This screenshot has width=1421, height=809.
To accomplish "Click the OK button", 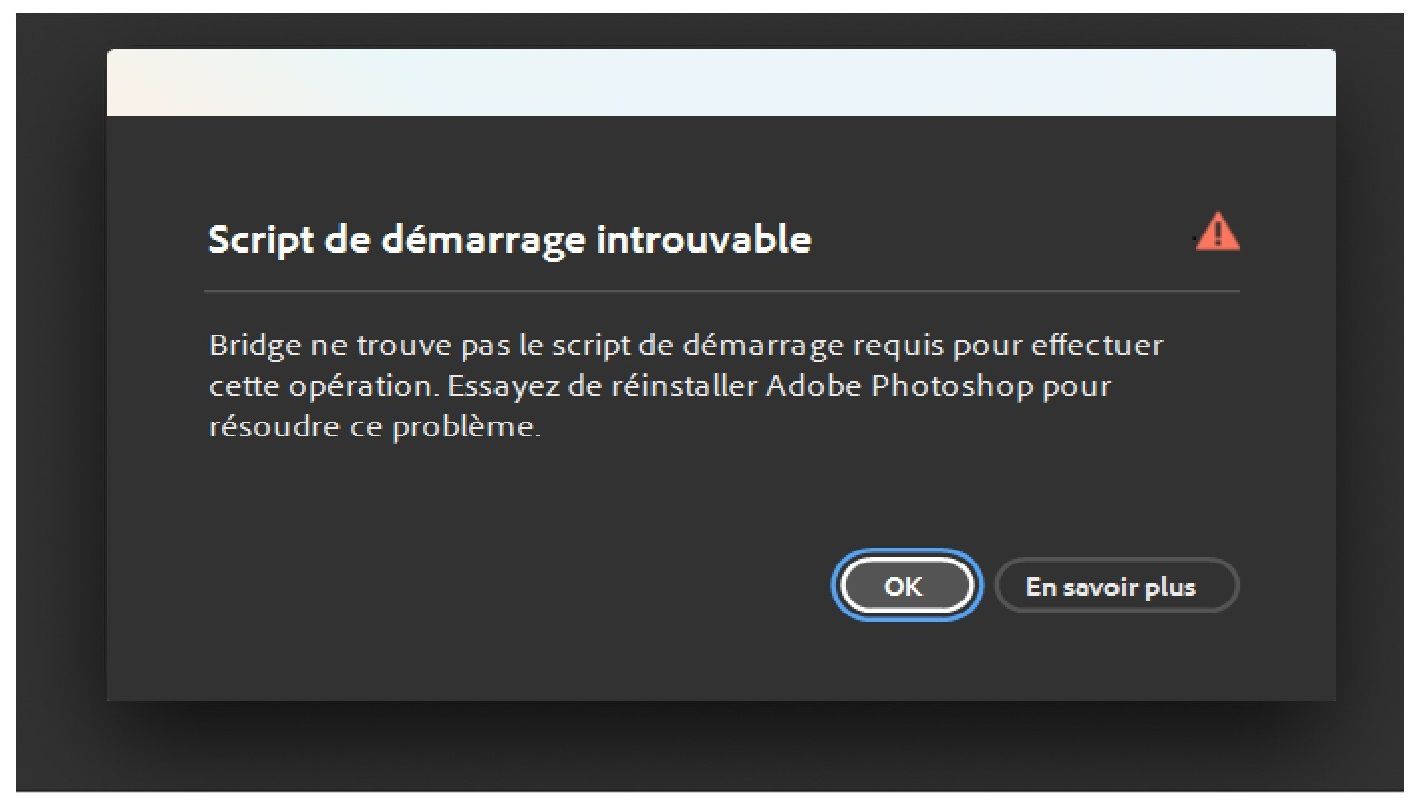I will point(905,587).
